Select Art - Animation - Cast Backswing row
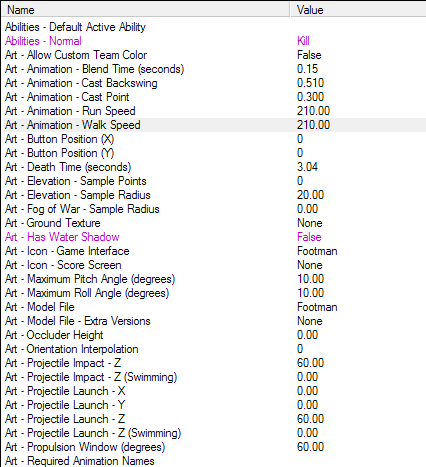The width and height of the screenshot is (426, 467). pyautogui.click(x=214, y=83)
